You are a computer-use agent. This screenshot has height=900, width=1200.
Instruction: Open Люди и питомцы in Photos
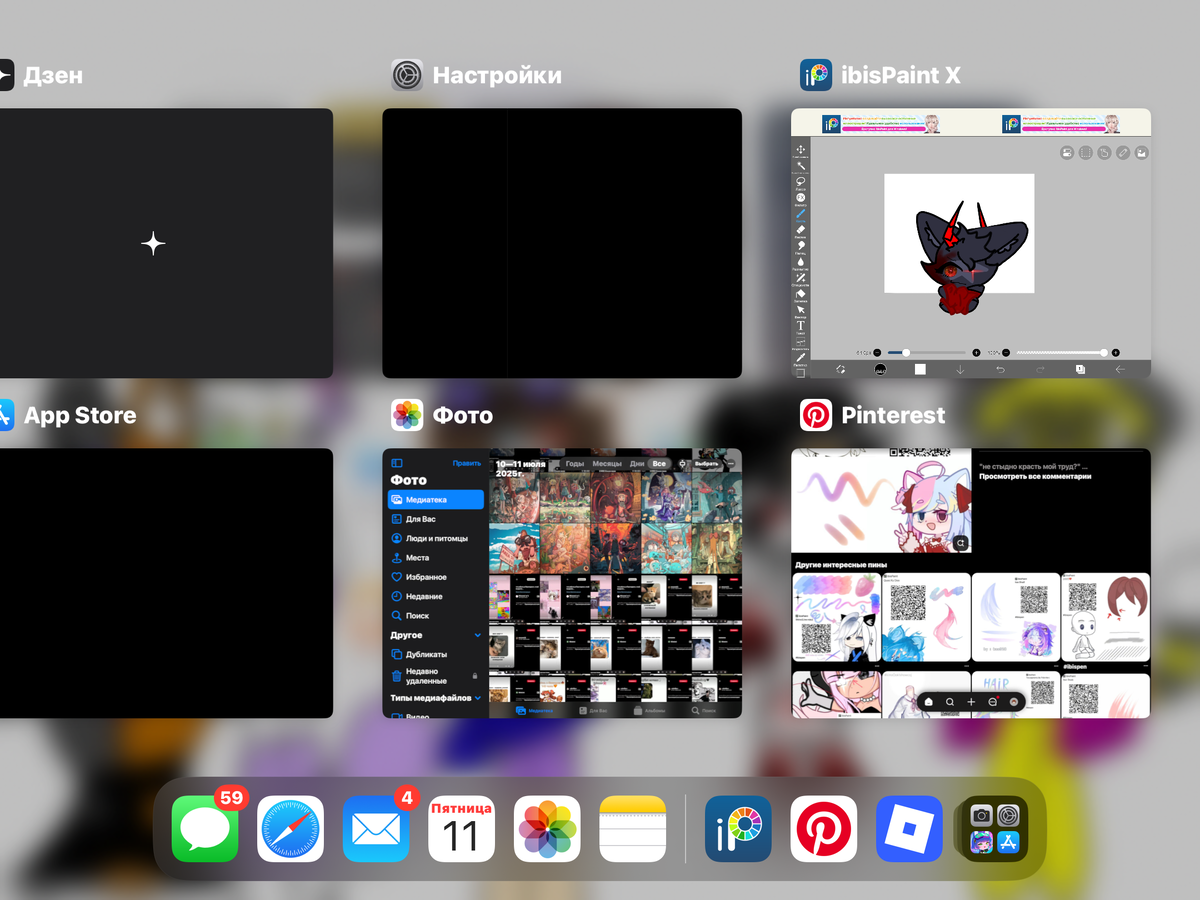(x=436, y=538)
